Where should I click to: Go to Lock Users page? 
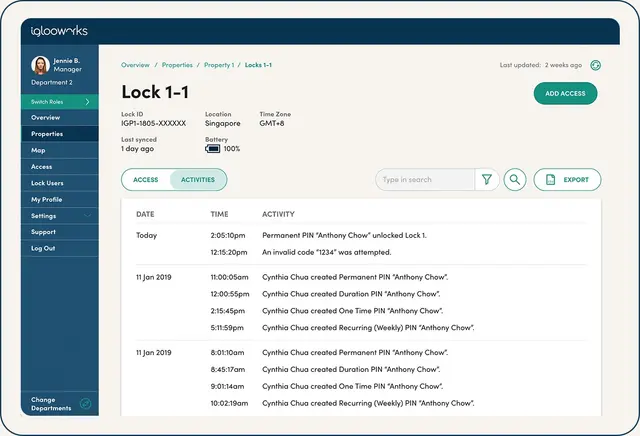47,183
